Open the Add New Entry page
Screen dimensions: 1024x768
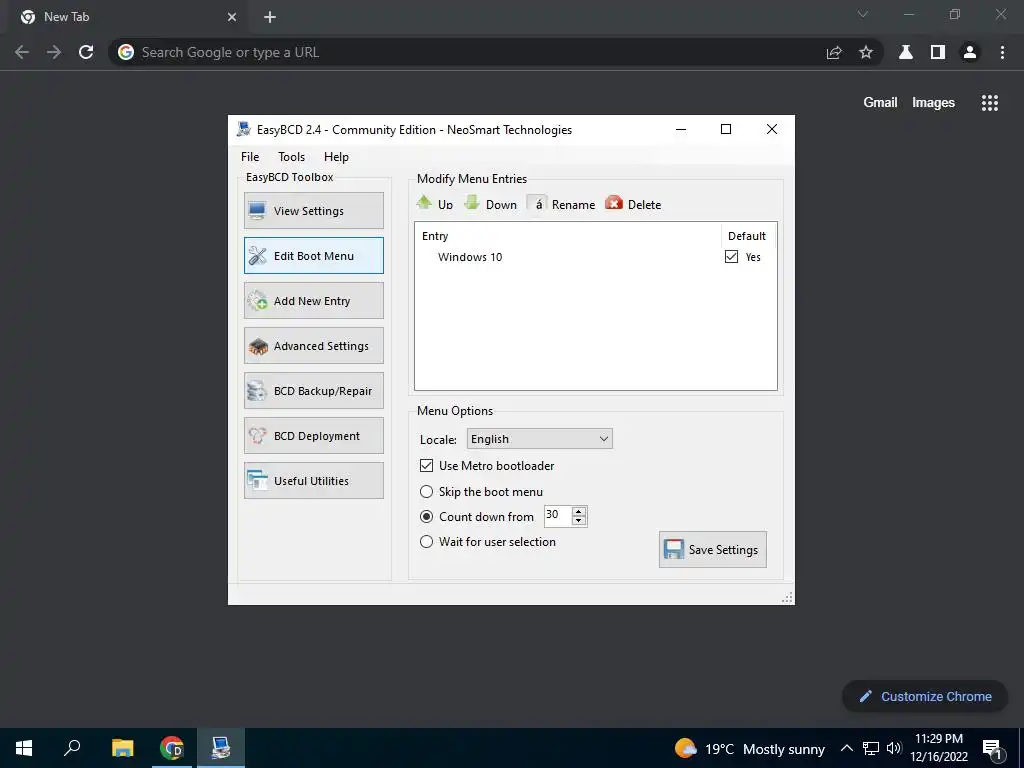(313, 300)
